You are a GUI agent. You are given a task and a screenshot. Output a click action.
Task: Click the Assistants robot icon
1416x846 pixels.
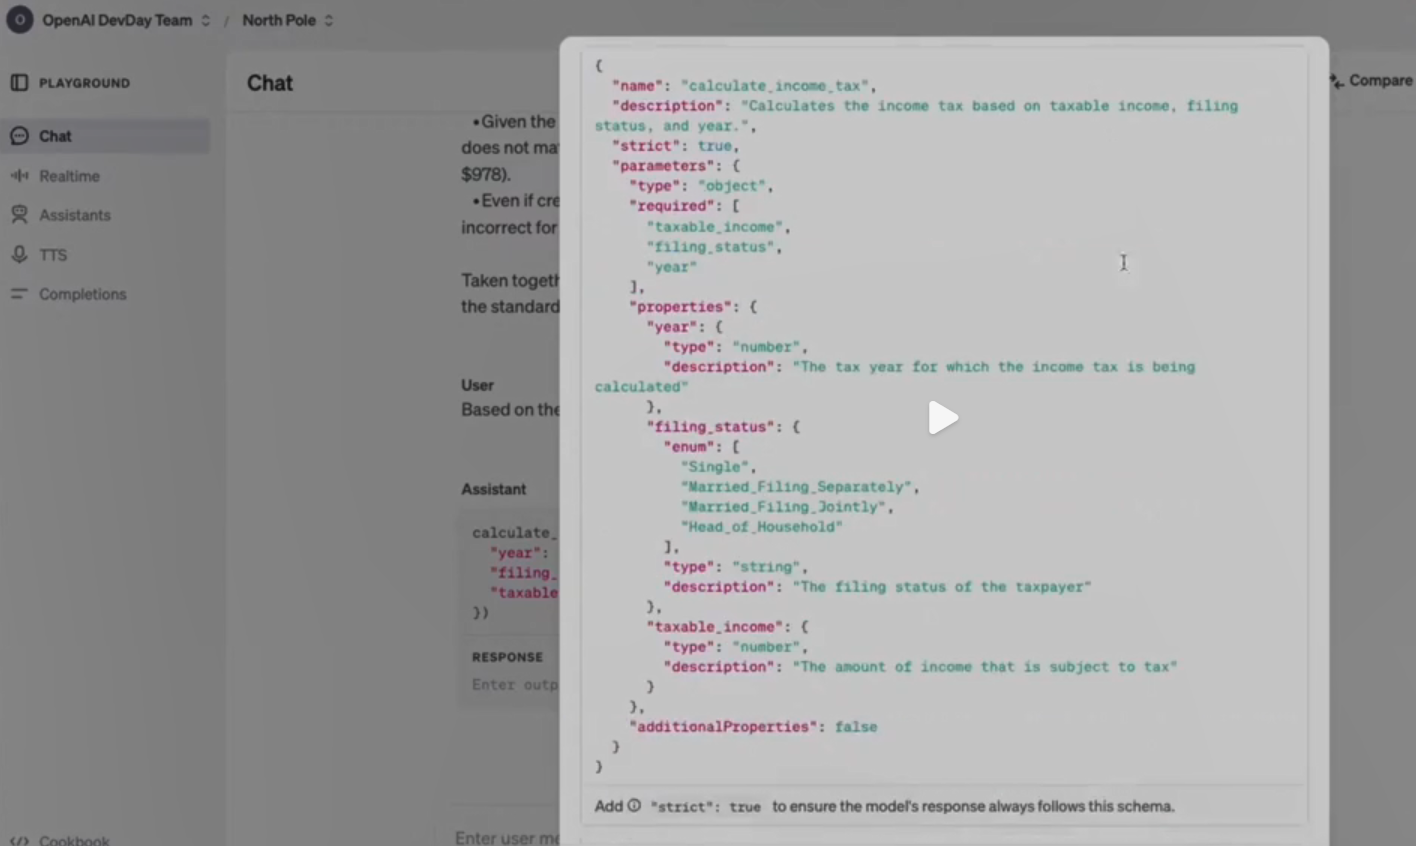click(x=19, y=215)
